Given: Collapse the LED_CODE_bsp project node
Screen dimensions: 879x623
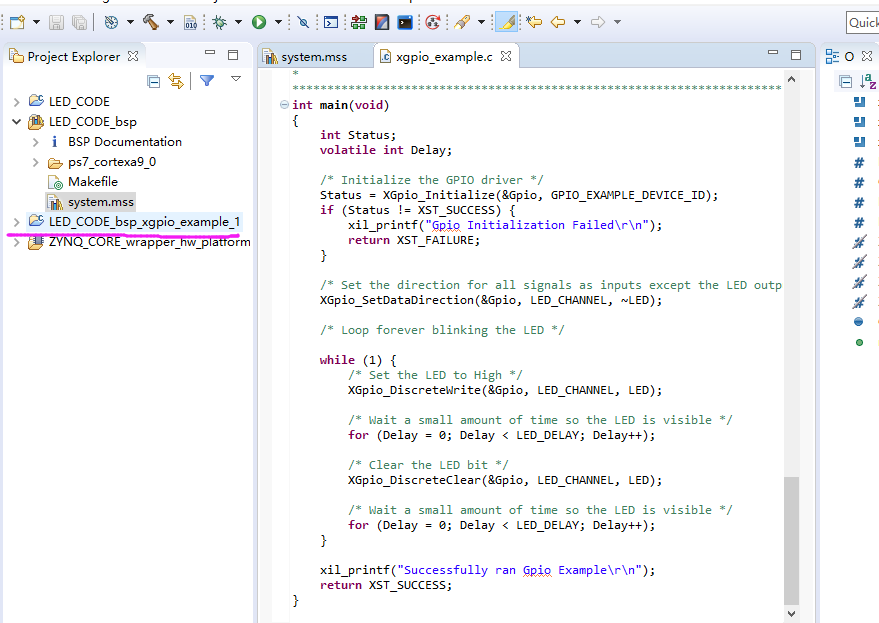Looking at the screenshot, I should coord(16,122).
